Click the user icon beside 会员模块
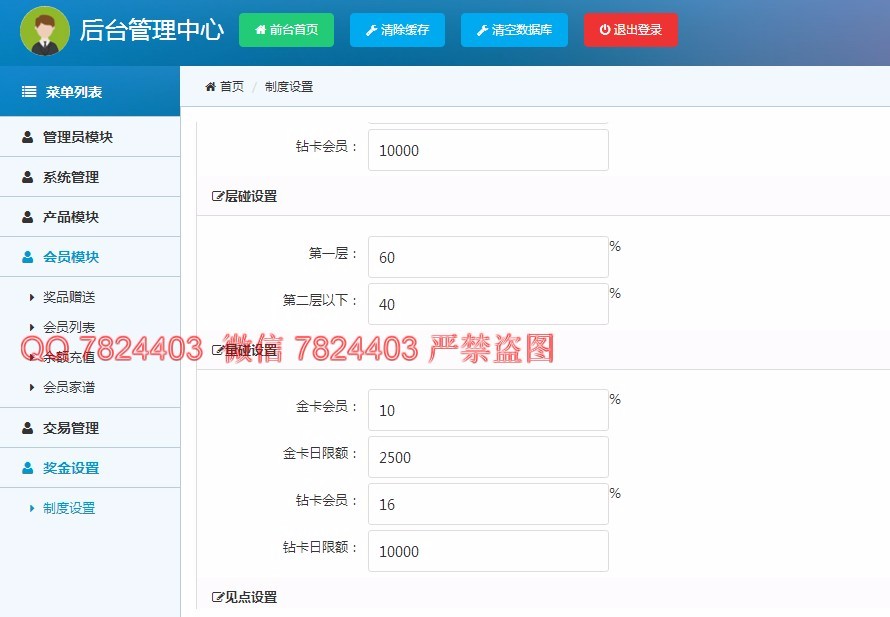 coord(27,257)
